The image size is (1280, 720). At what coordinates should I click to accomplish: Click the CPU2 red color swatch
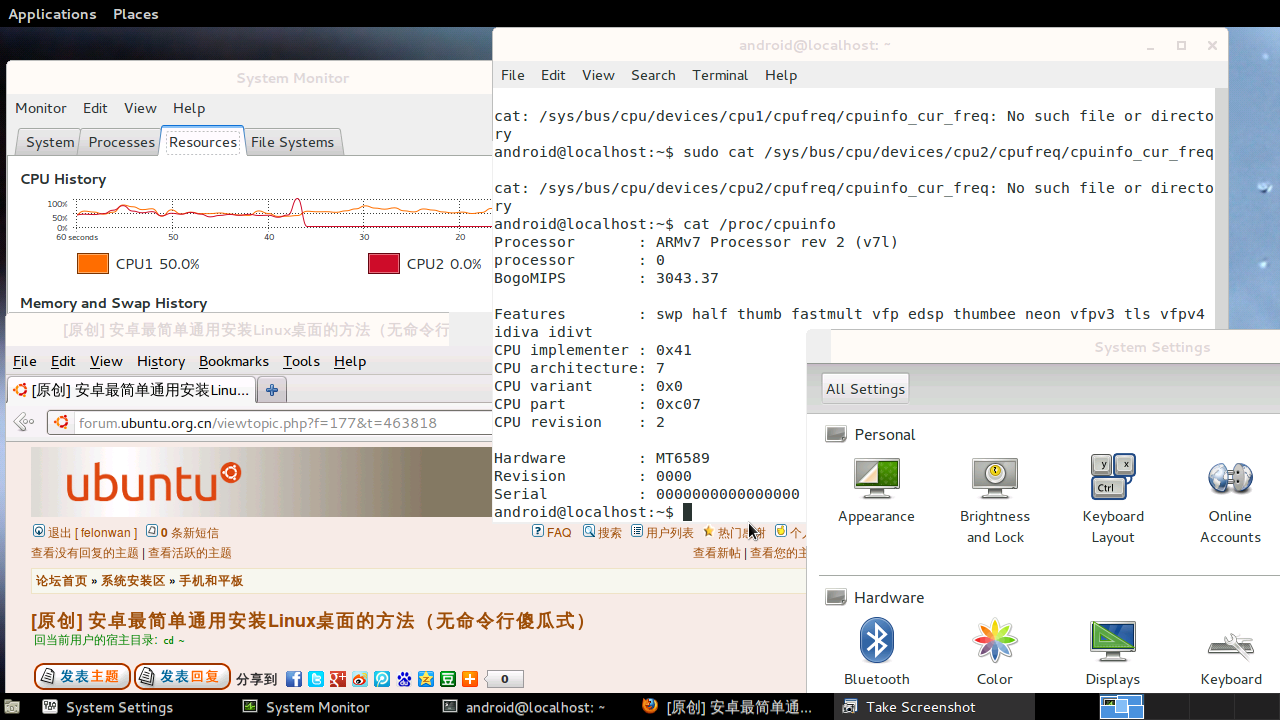[x=384, y=264]
